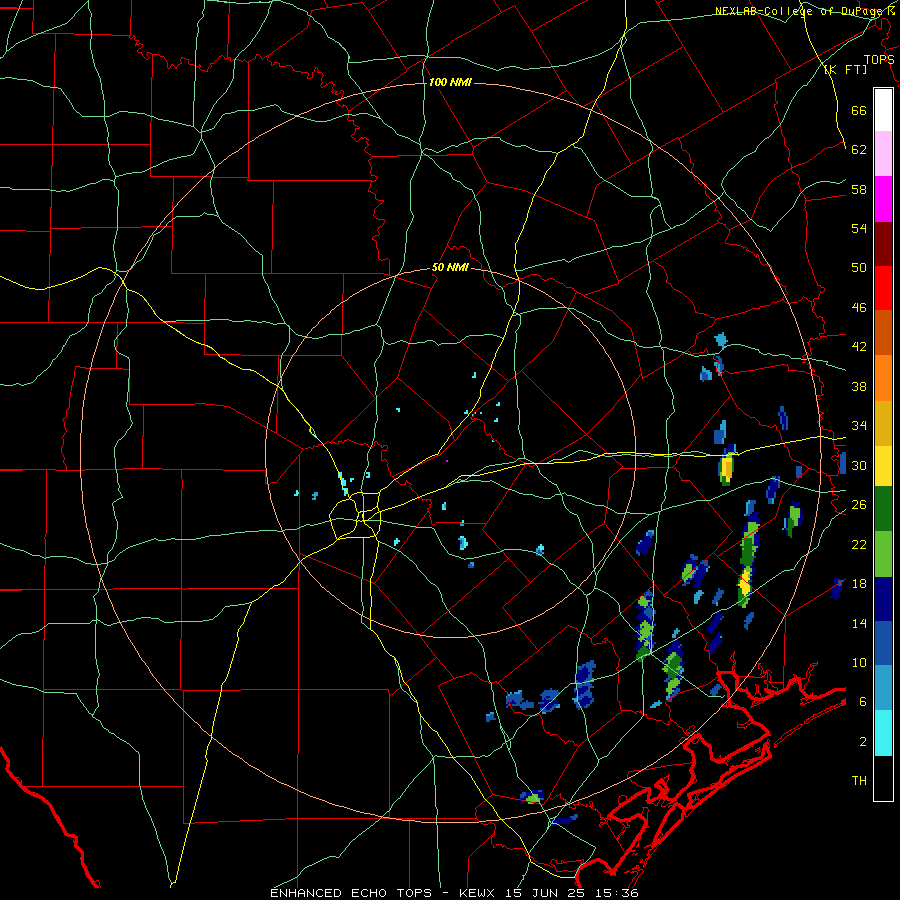Pick the magenta legend color swatch

883,199
